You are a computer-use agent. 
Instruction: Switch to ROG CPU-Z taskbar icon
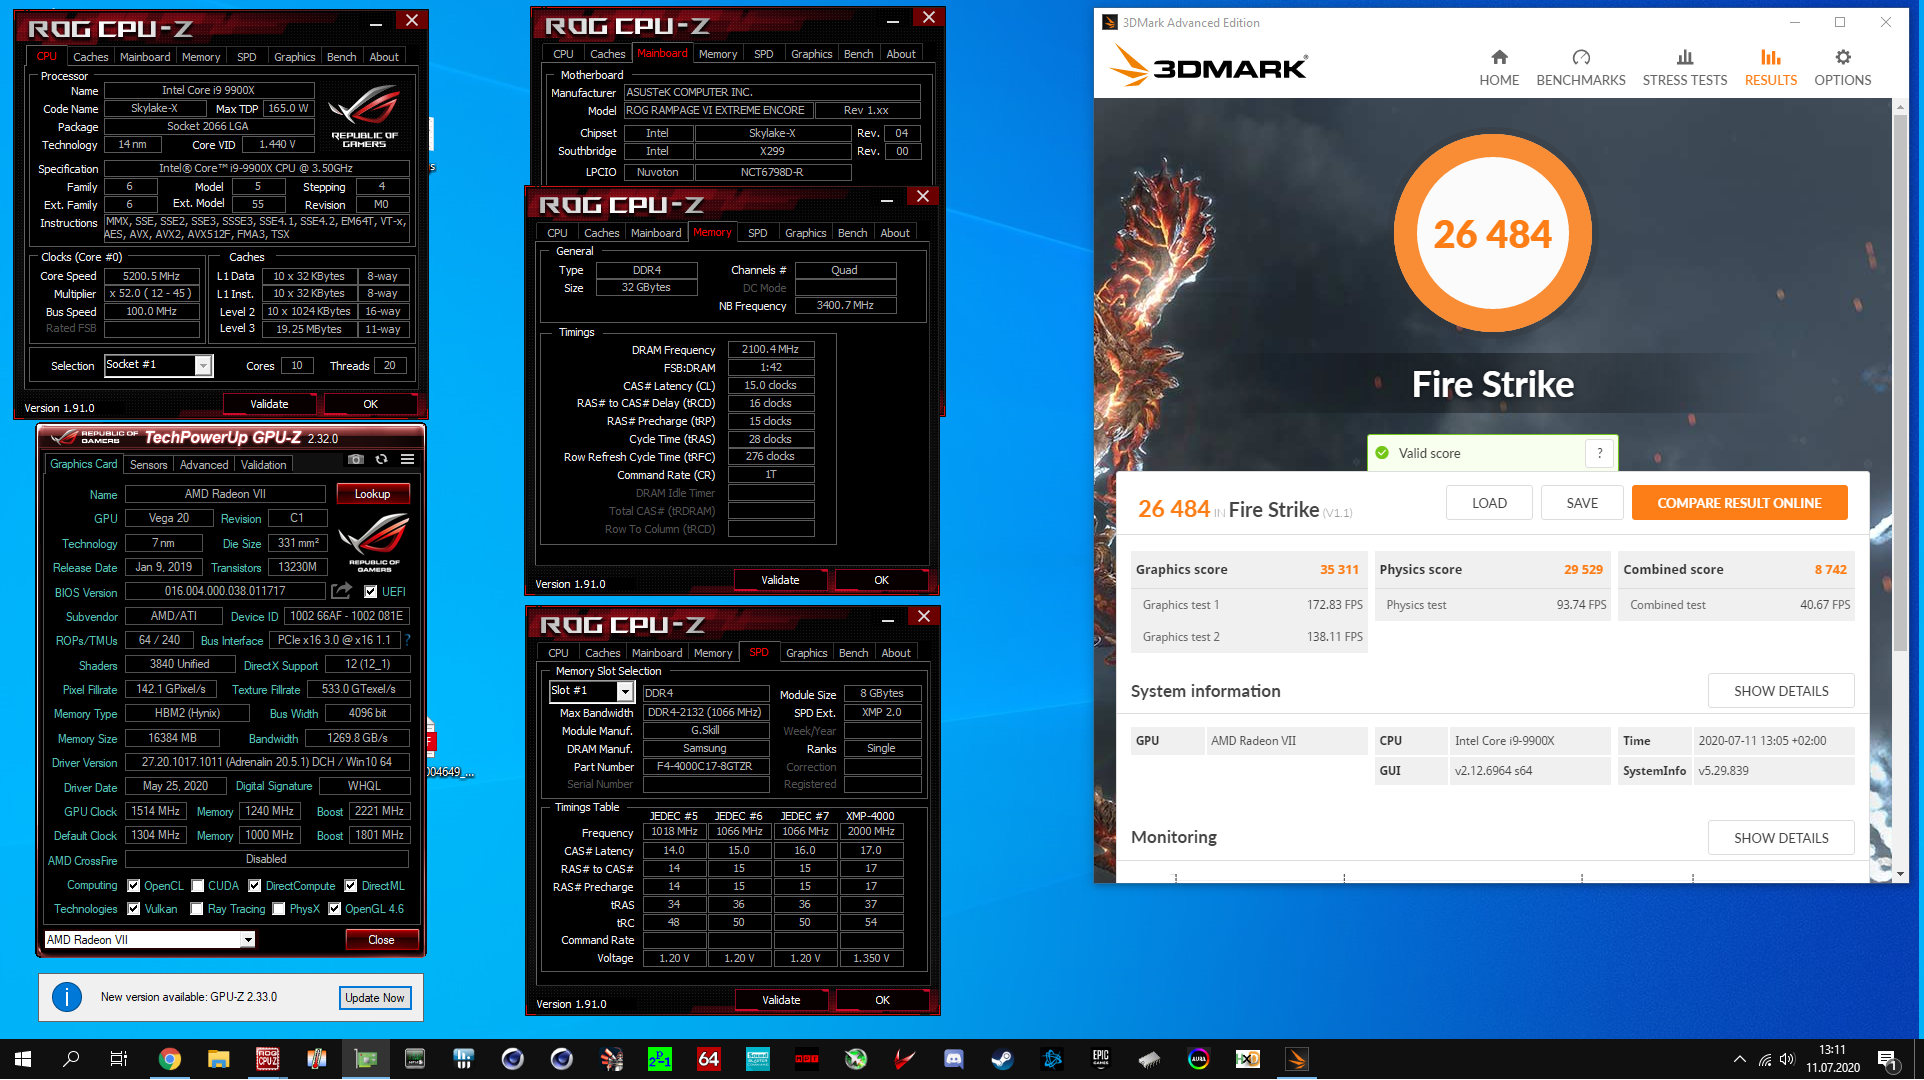[267, 1059]
